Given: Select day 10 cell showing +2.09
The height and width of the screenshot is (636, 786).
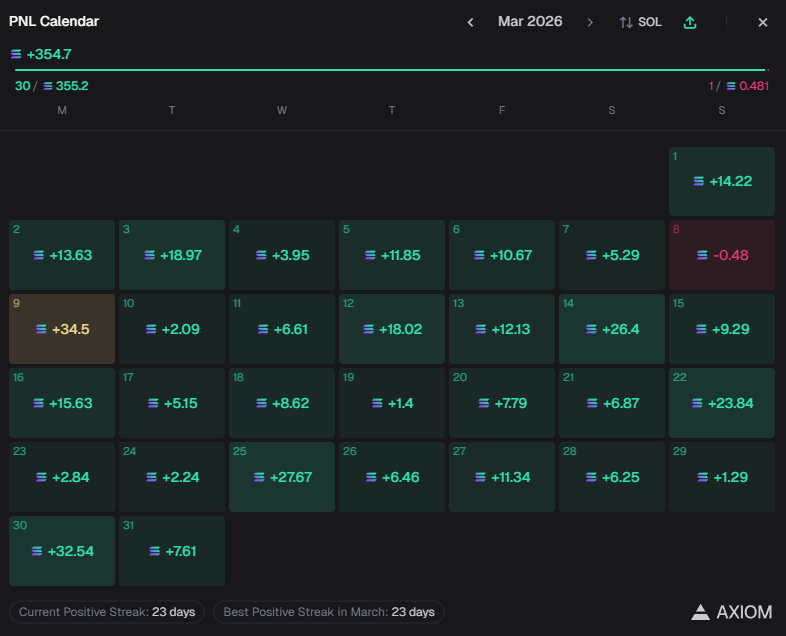Looking at the screenshot, I should (172, 329).
